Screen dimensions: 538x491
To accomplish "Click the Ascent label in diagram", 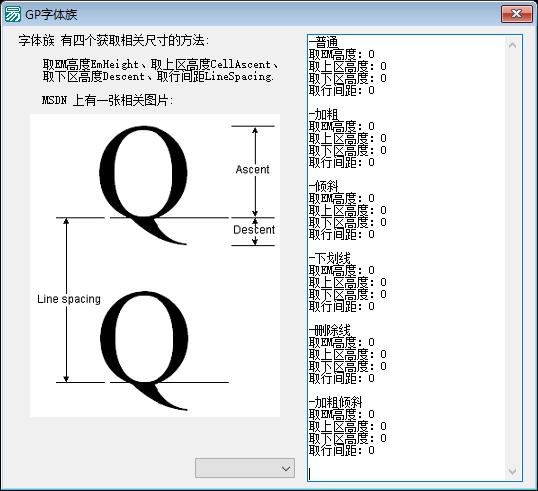I will [253, 169].
